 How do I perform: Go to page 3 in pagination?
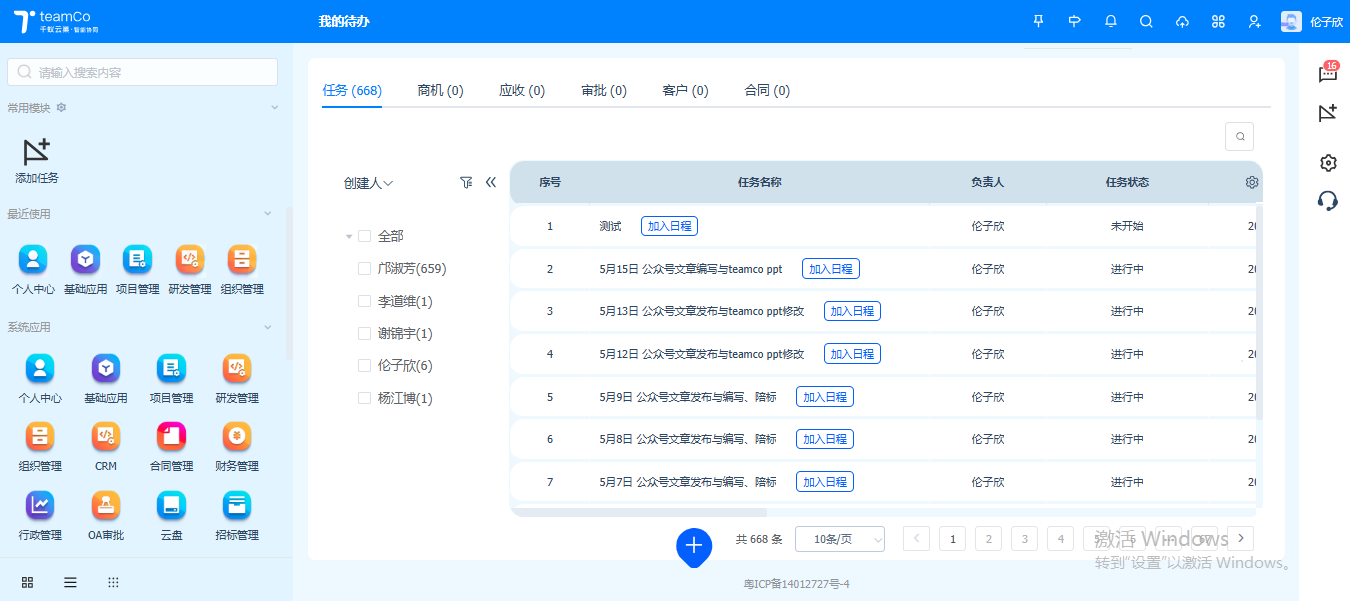pos(1024,539)
